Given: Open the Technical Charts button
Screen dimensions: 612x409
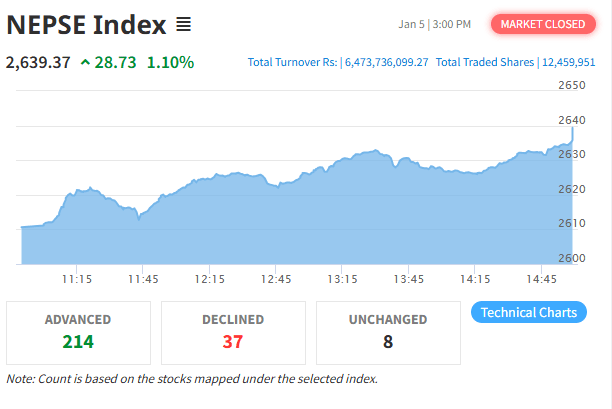Looking at the screenshot, I should (x=528, y=312).
